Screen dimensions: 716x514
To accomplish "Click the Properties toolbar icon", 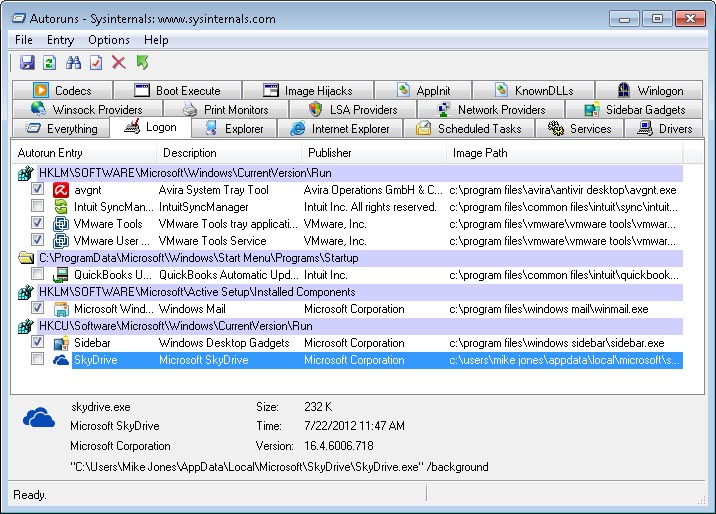I will click(96, 63).
